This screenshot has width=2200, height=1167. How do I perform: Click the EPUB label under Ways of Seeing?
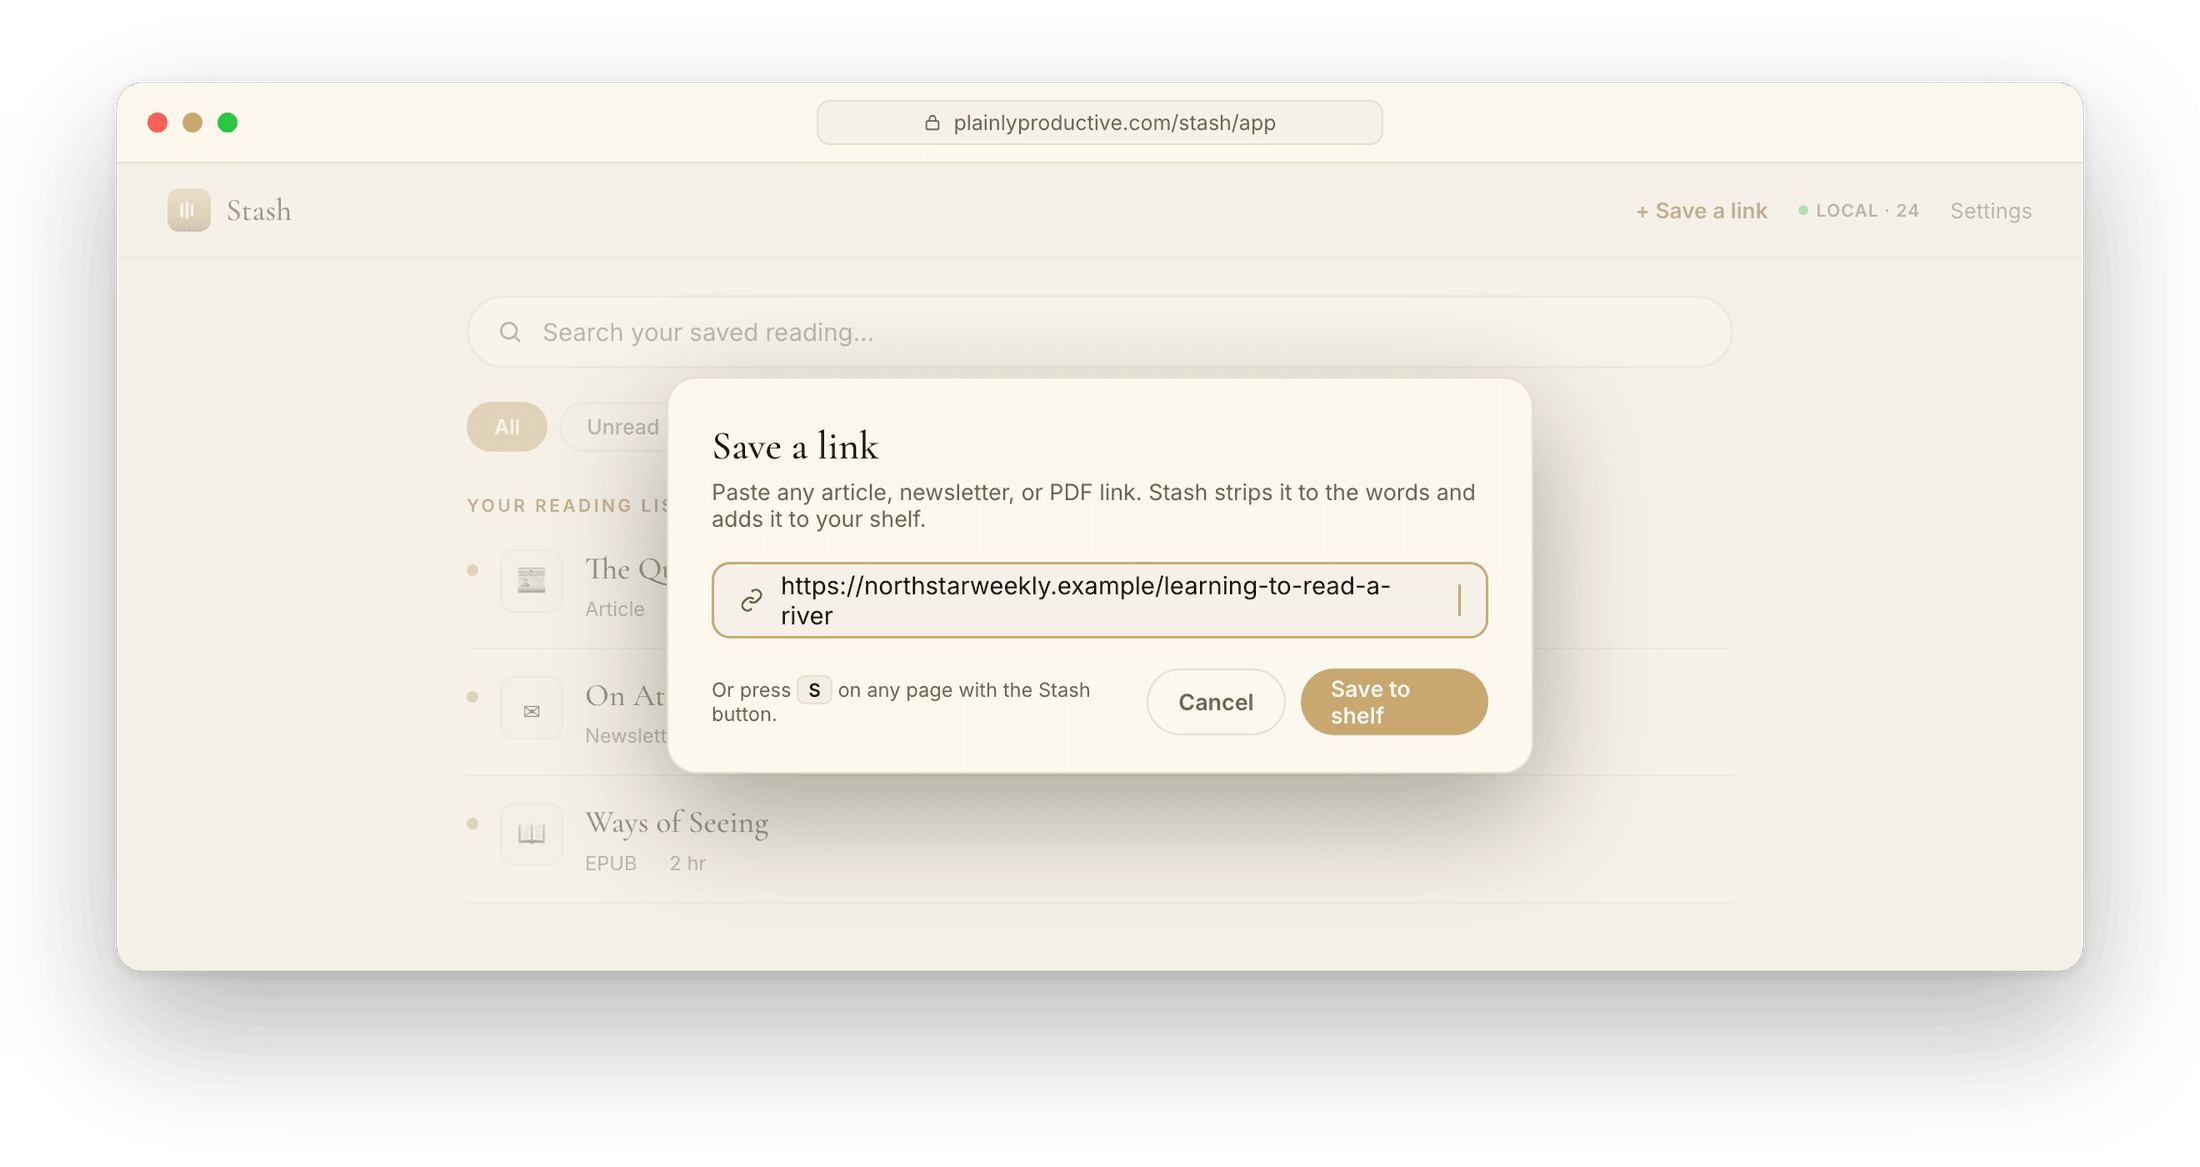coord(611,863)
